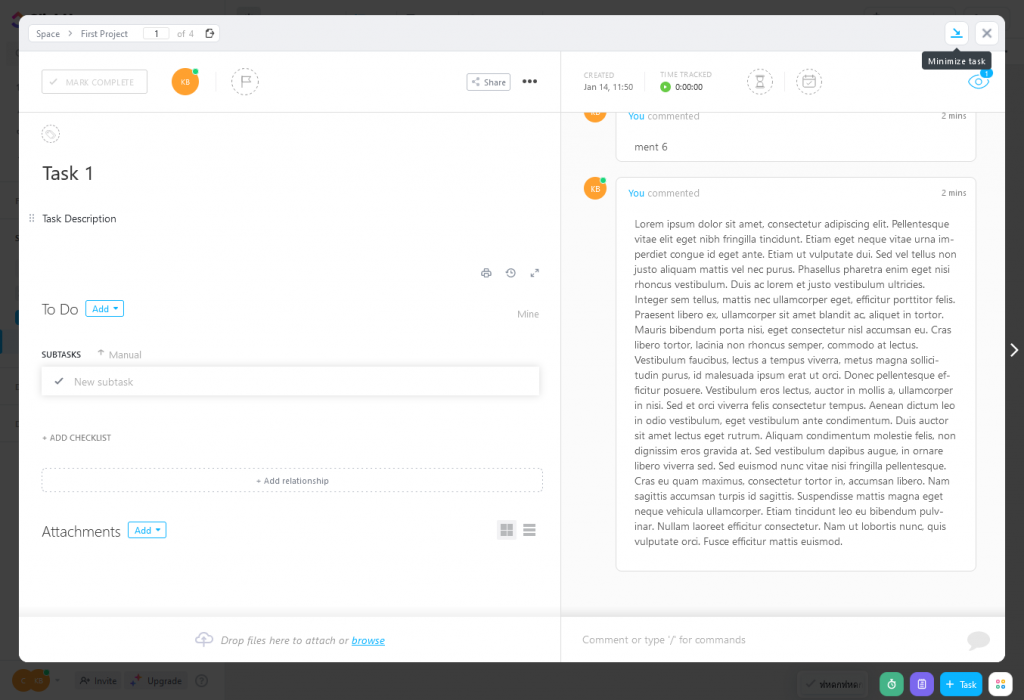Open the help question mark icon
1024x700 pixels.
click(202, 680)
